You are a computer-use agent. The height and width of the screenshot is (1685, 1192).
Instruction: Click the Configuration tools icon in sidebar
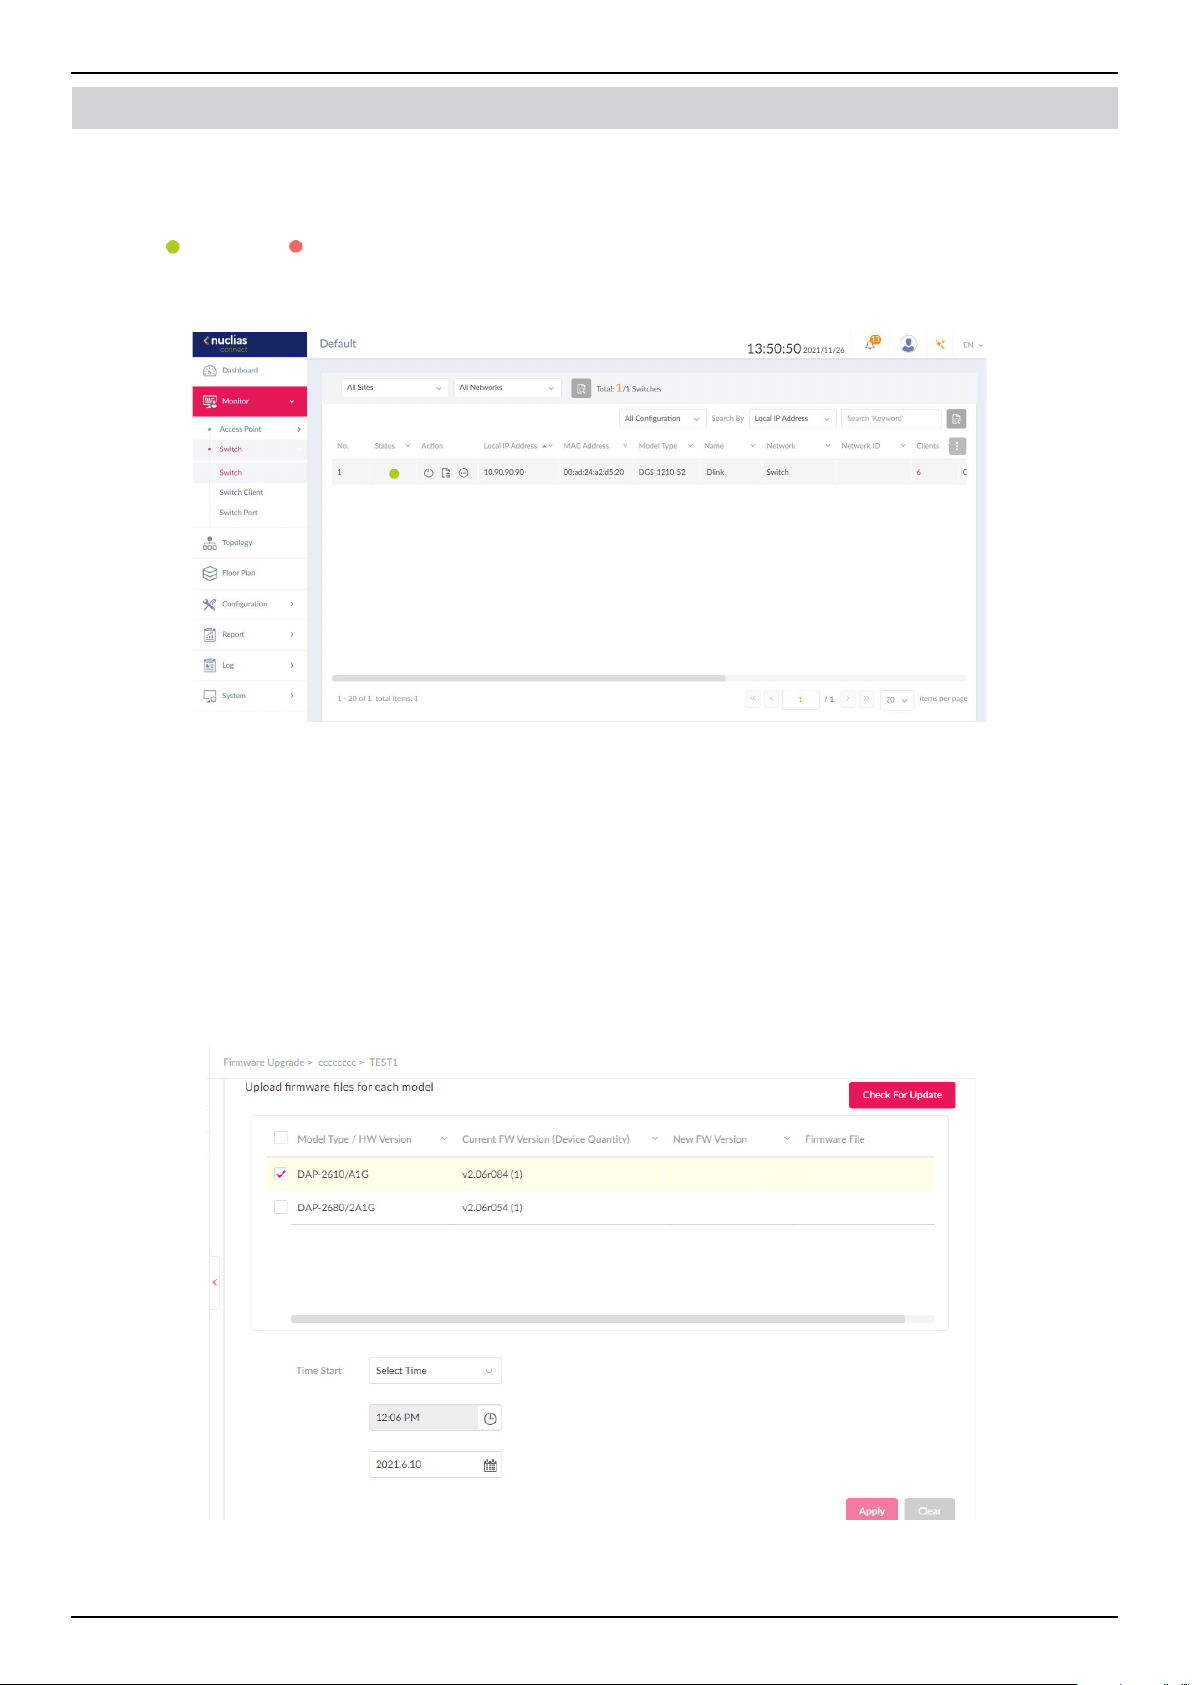pos(210,604)
